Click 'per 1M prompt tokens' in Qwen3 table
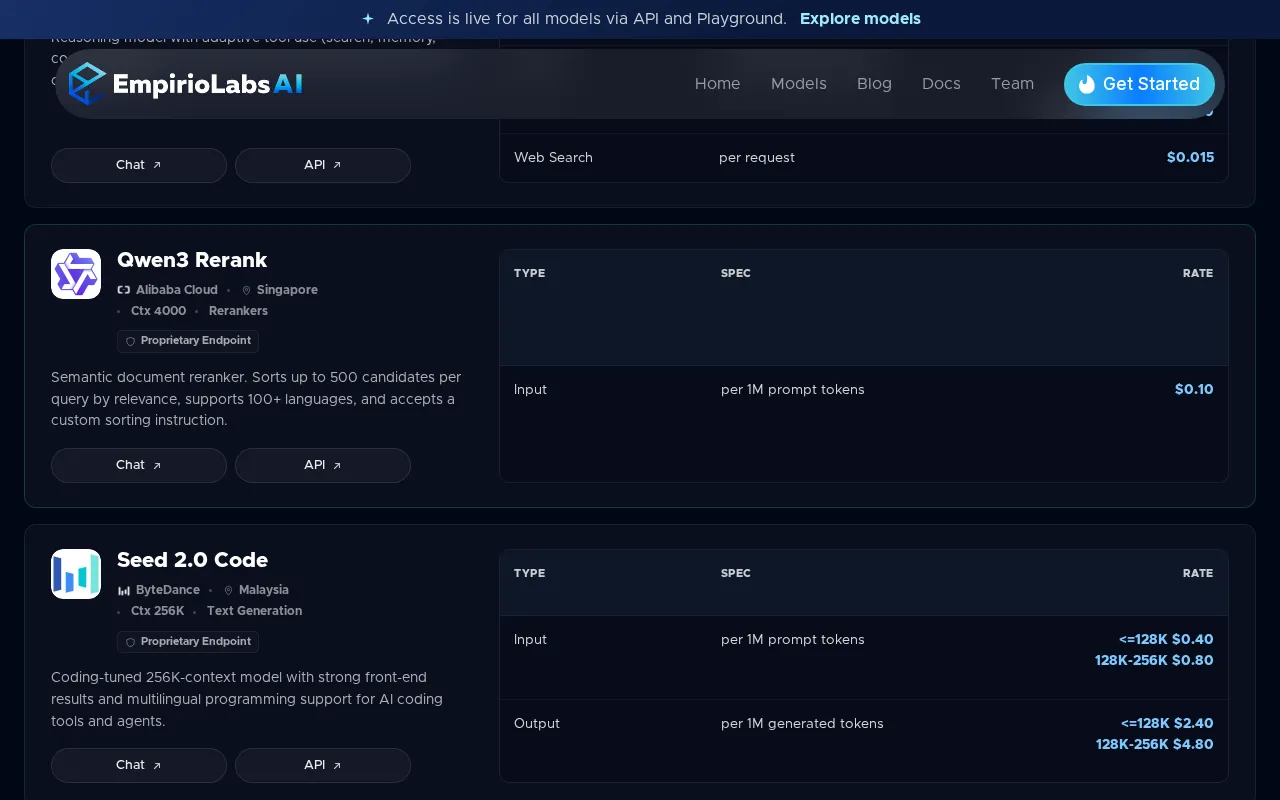This screenshot has height=800, width=1280. (793, 390)
